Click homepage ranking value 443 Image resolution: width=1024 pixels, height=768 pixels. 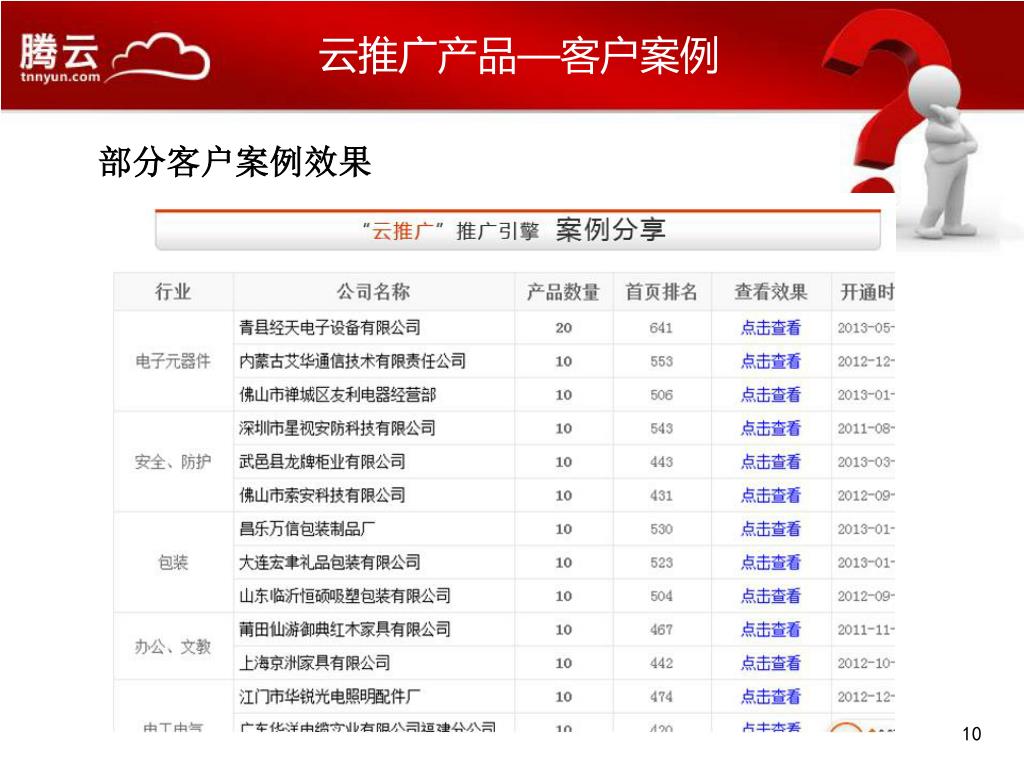pyautogui.click(x=661, y=462)
